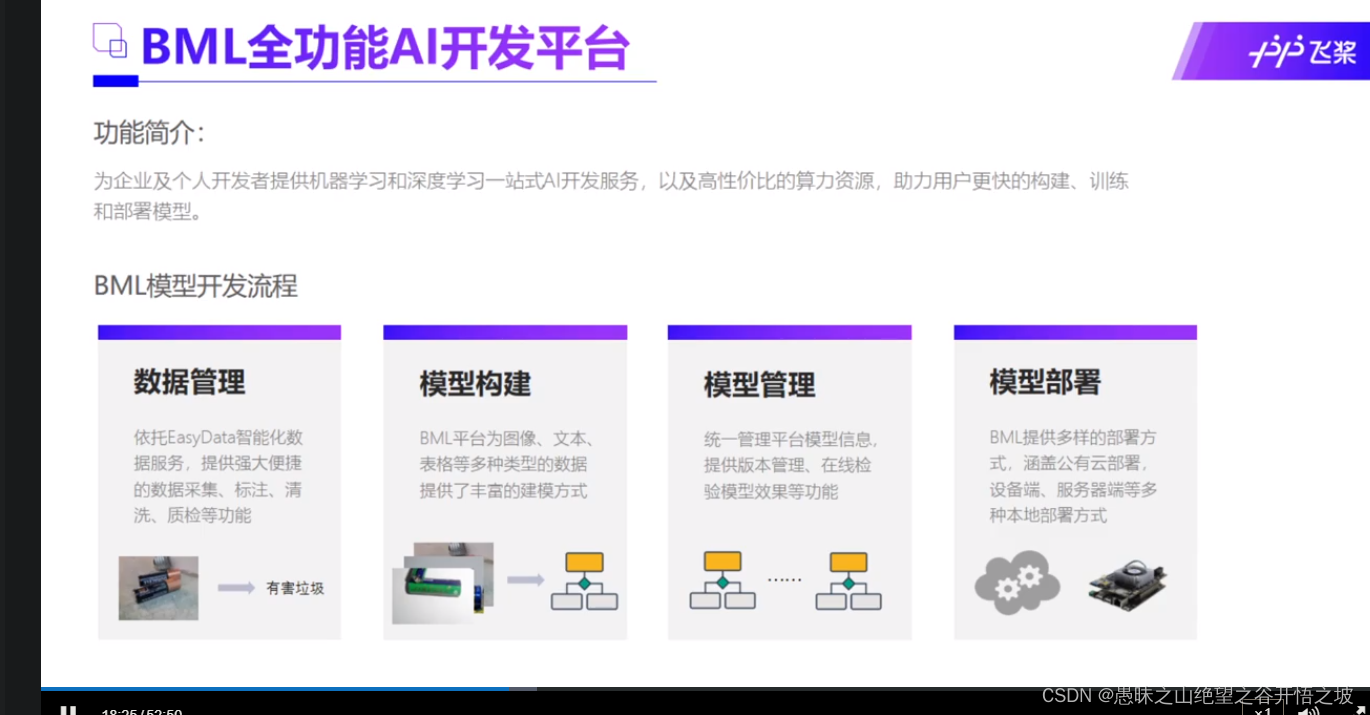The width and height of the screenshot is (1370, 715).
Task: Click the BML模型开发流程 heading
Action: (195, 286)
